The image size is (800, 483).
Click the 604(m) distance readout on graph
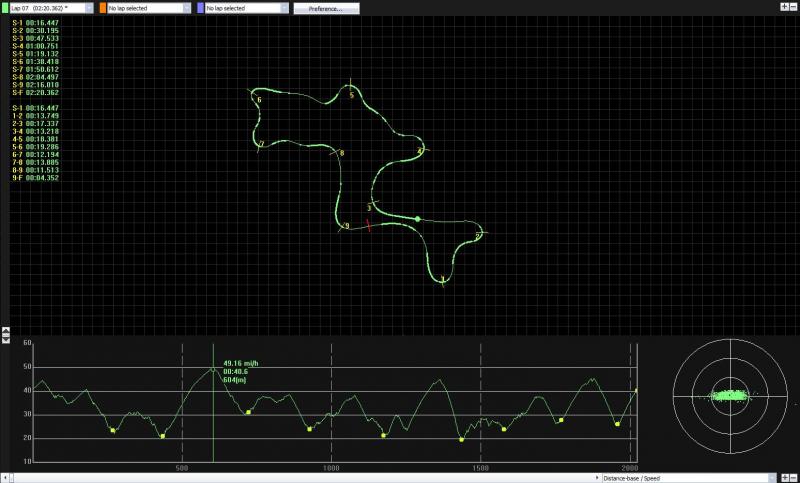pos(235,380)
